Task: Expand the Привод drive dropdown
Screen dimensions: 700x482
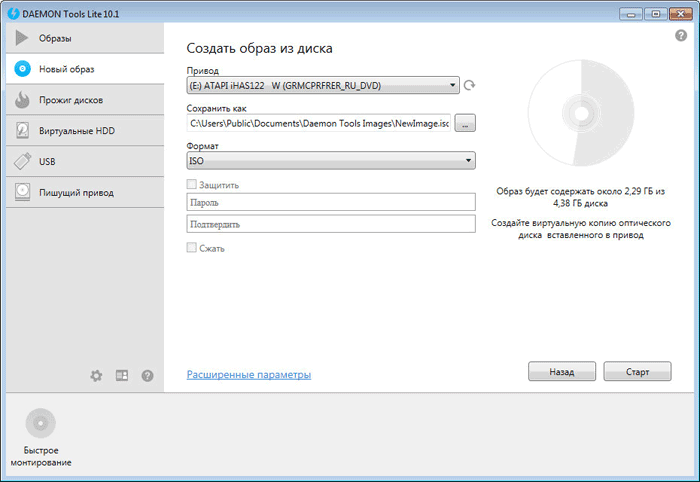Action: coord(323,85)
